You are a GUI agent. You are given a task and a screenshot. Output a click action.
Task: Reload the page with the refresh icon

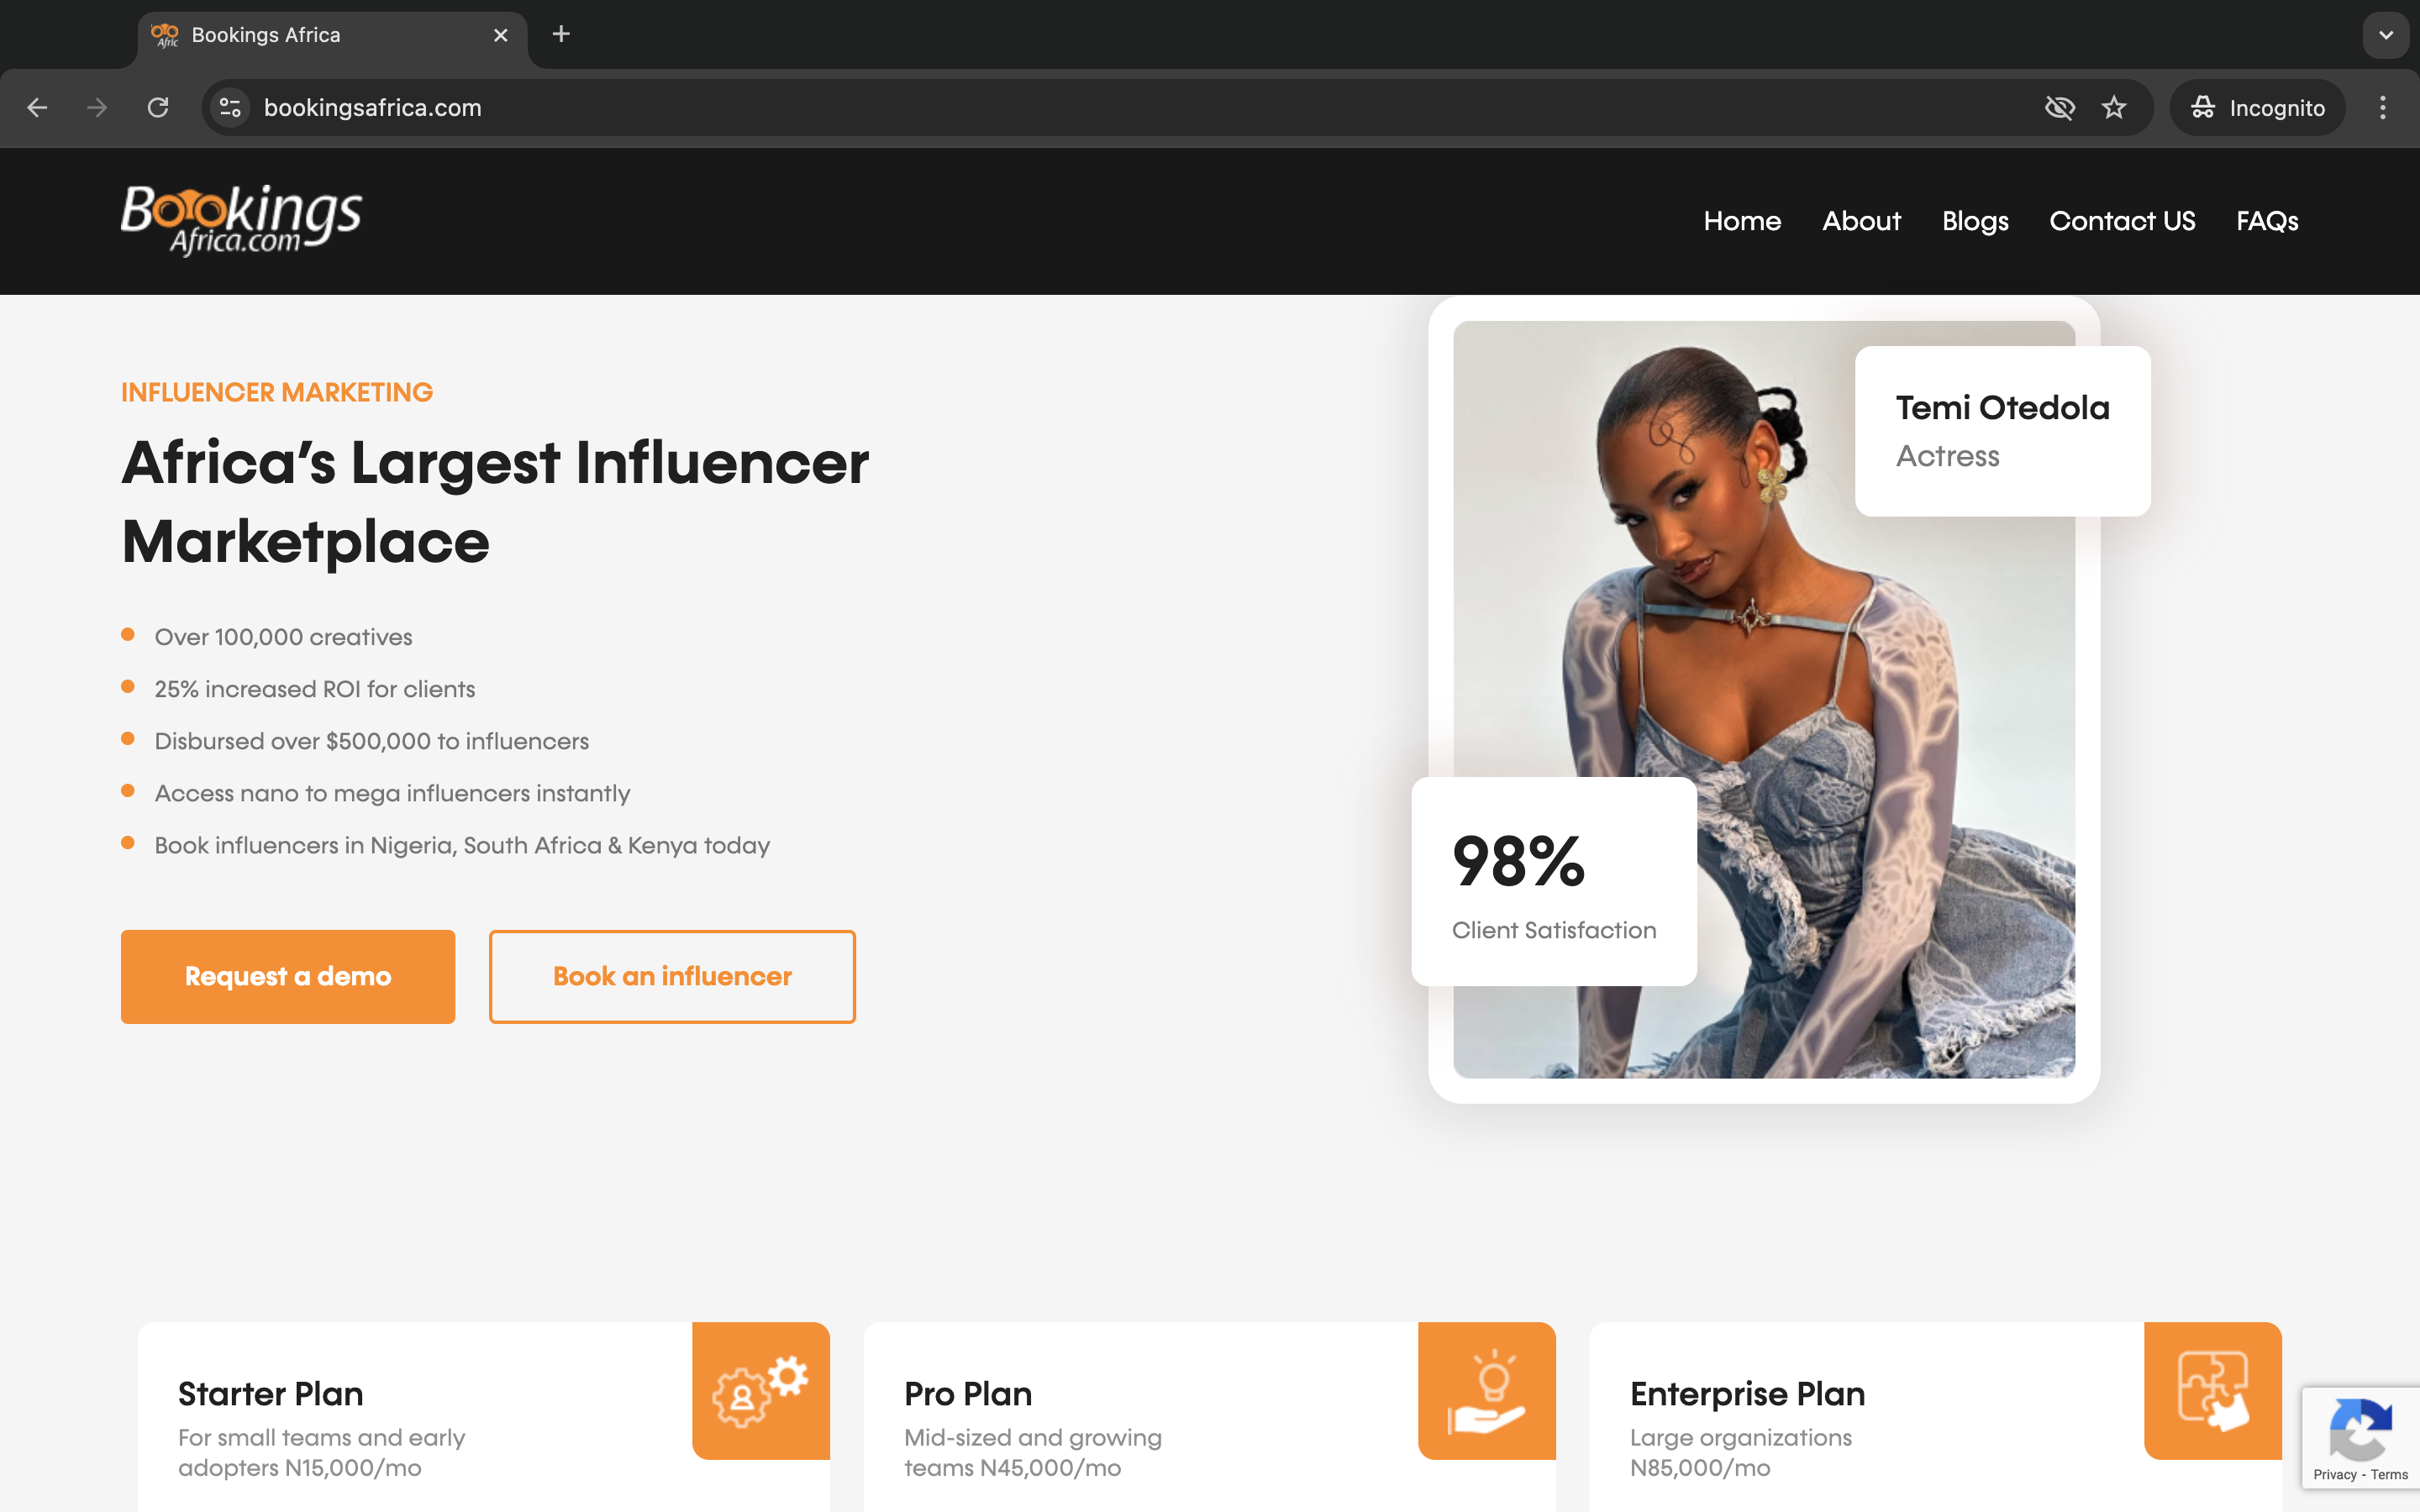(x=158, y=108)
